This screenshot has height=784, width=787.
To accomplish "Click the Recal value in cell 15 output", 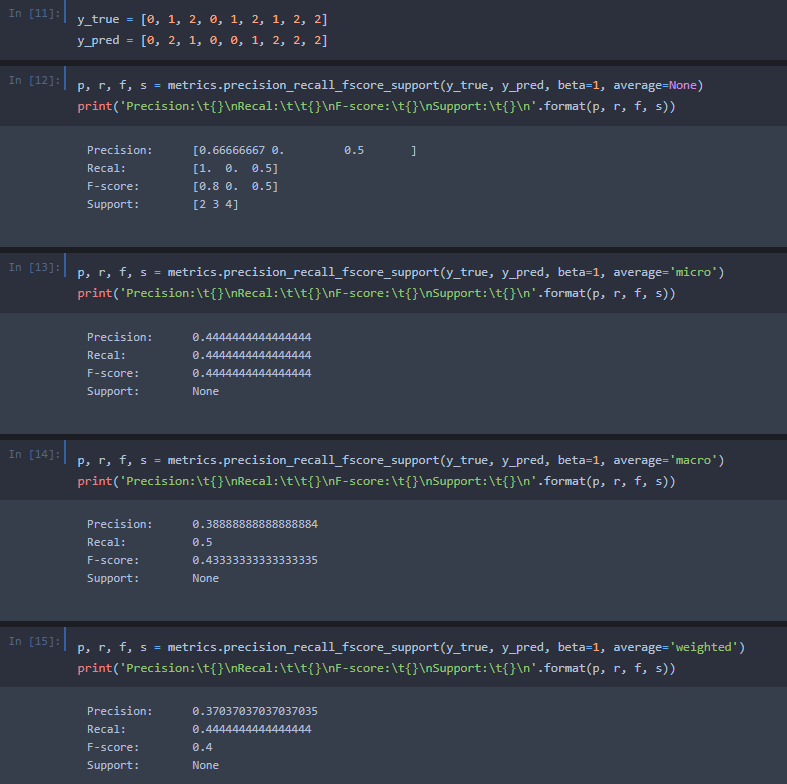I will point(251,729).
